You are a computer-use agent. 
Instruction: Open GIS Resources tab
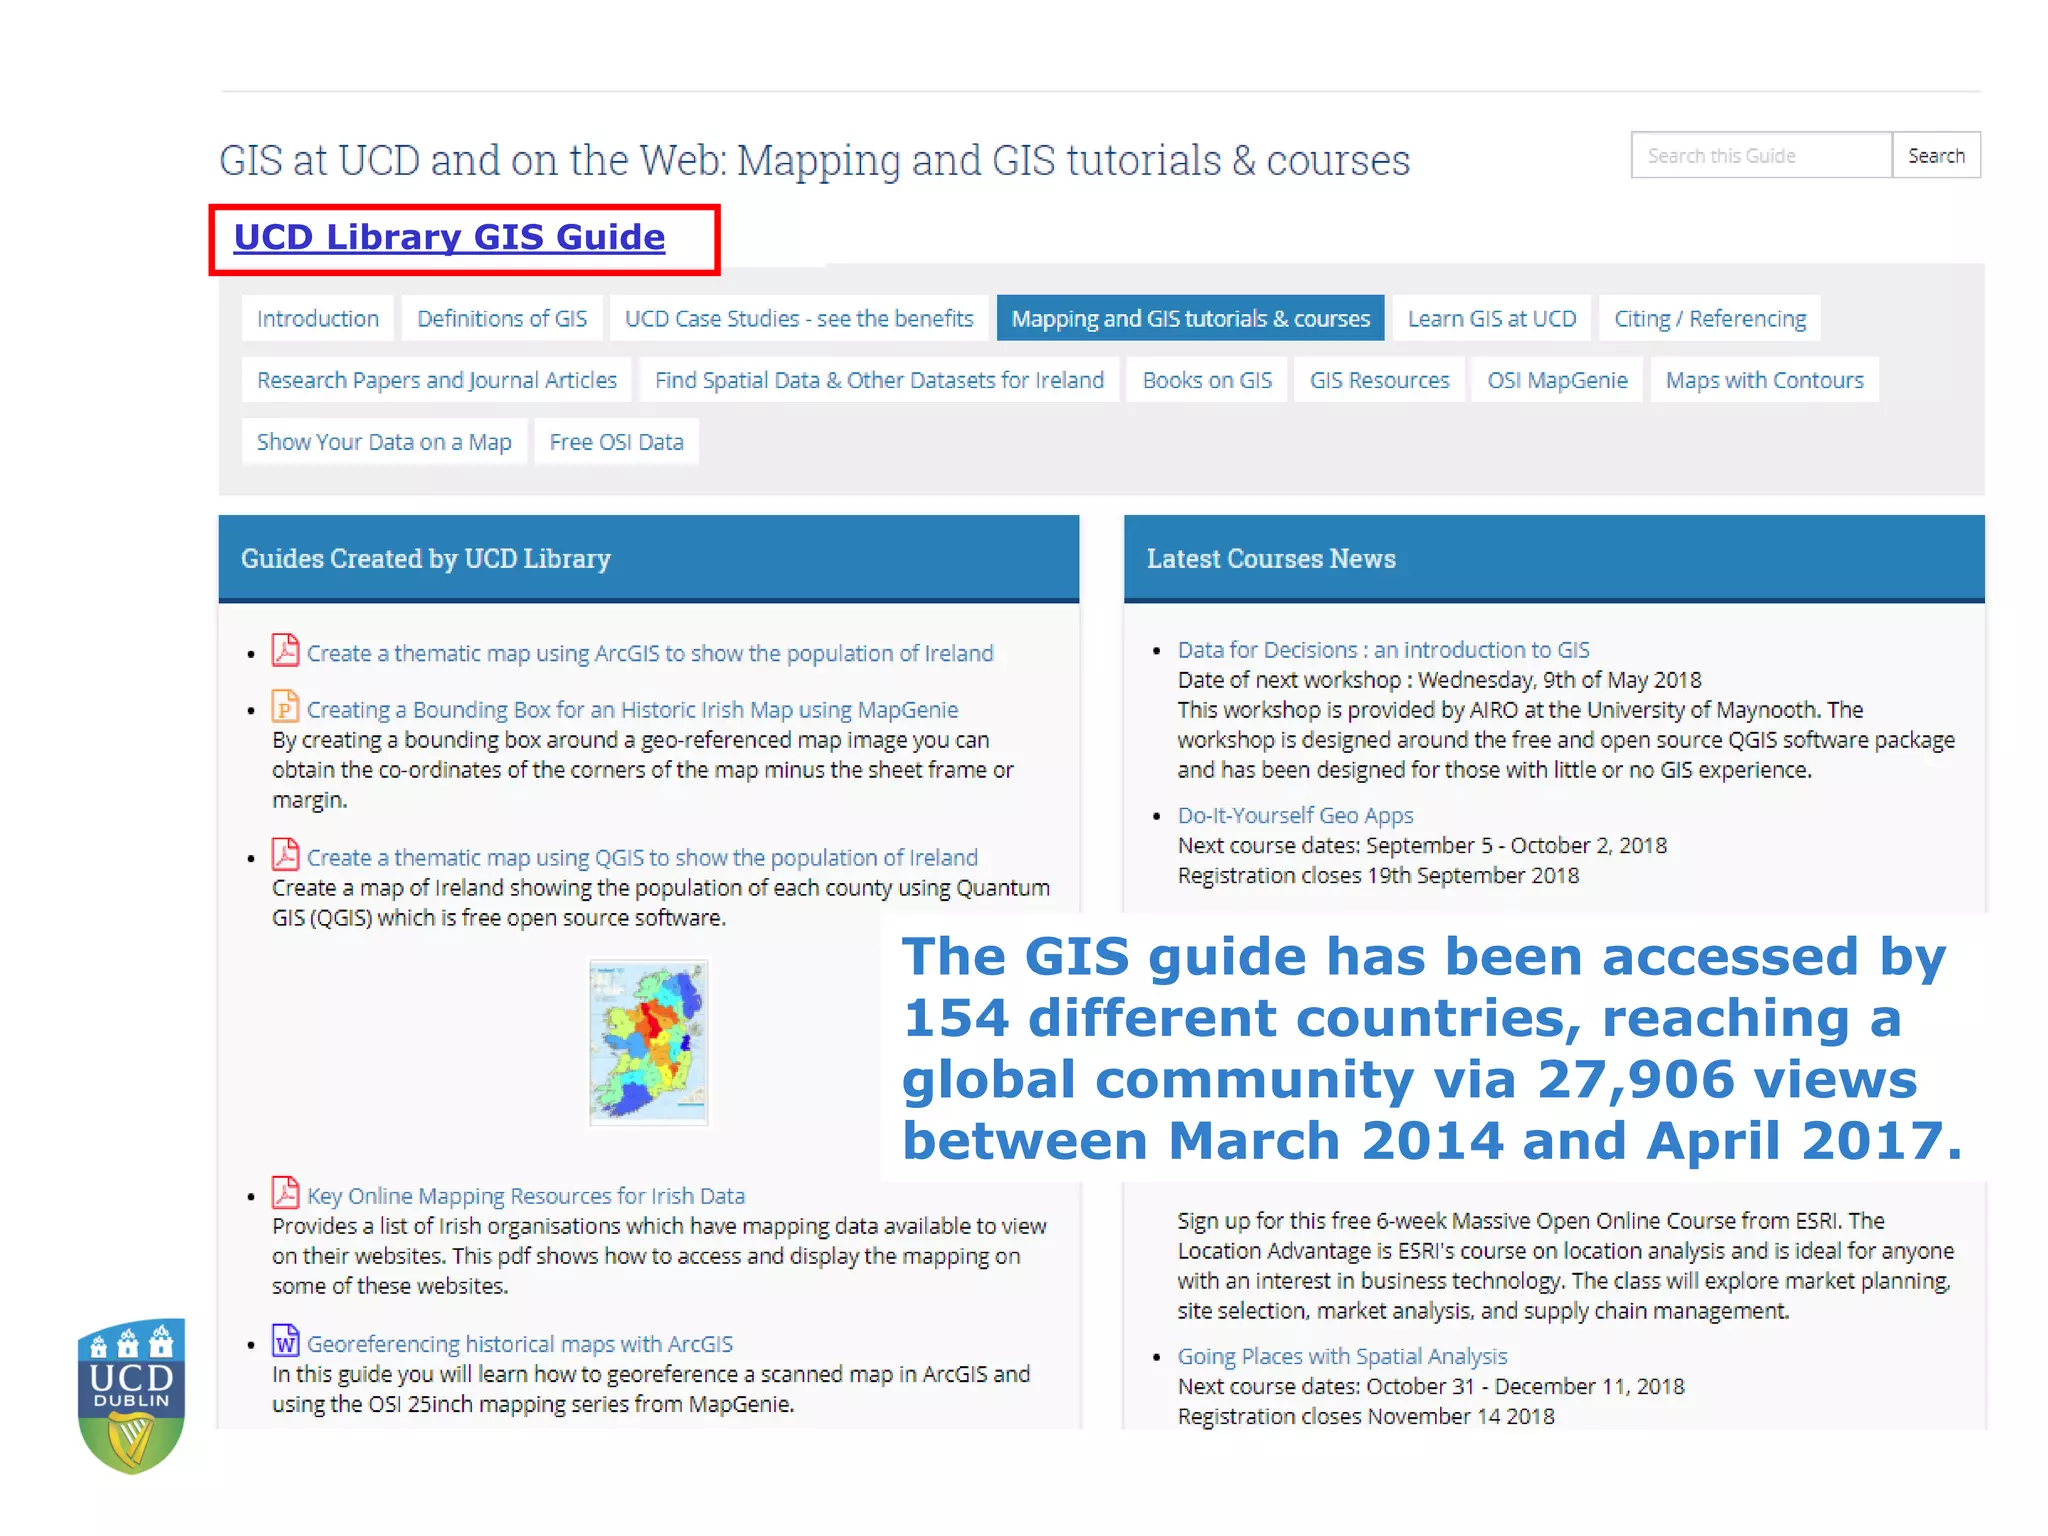tap(1379, 380)
